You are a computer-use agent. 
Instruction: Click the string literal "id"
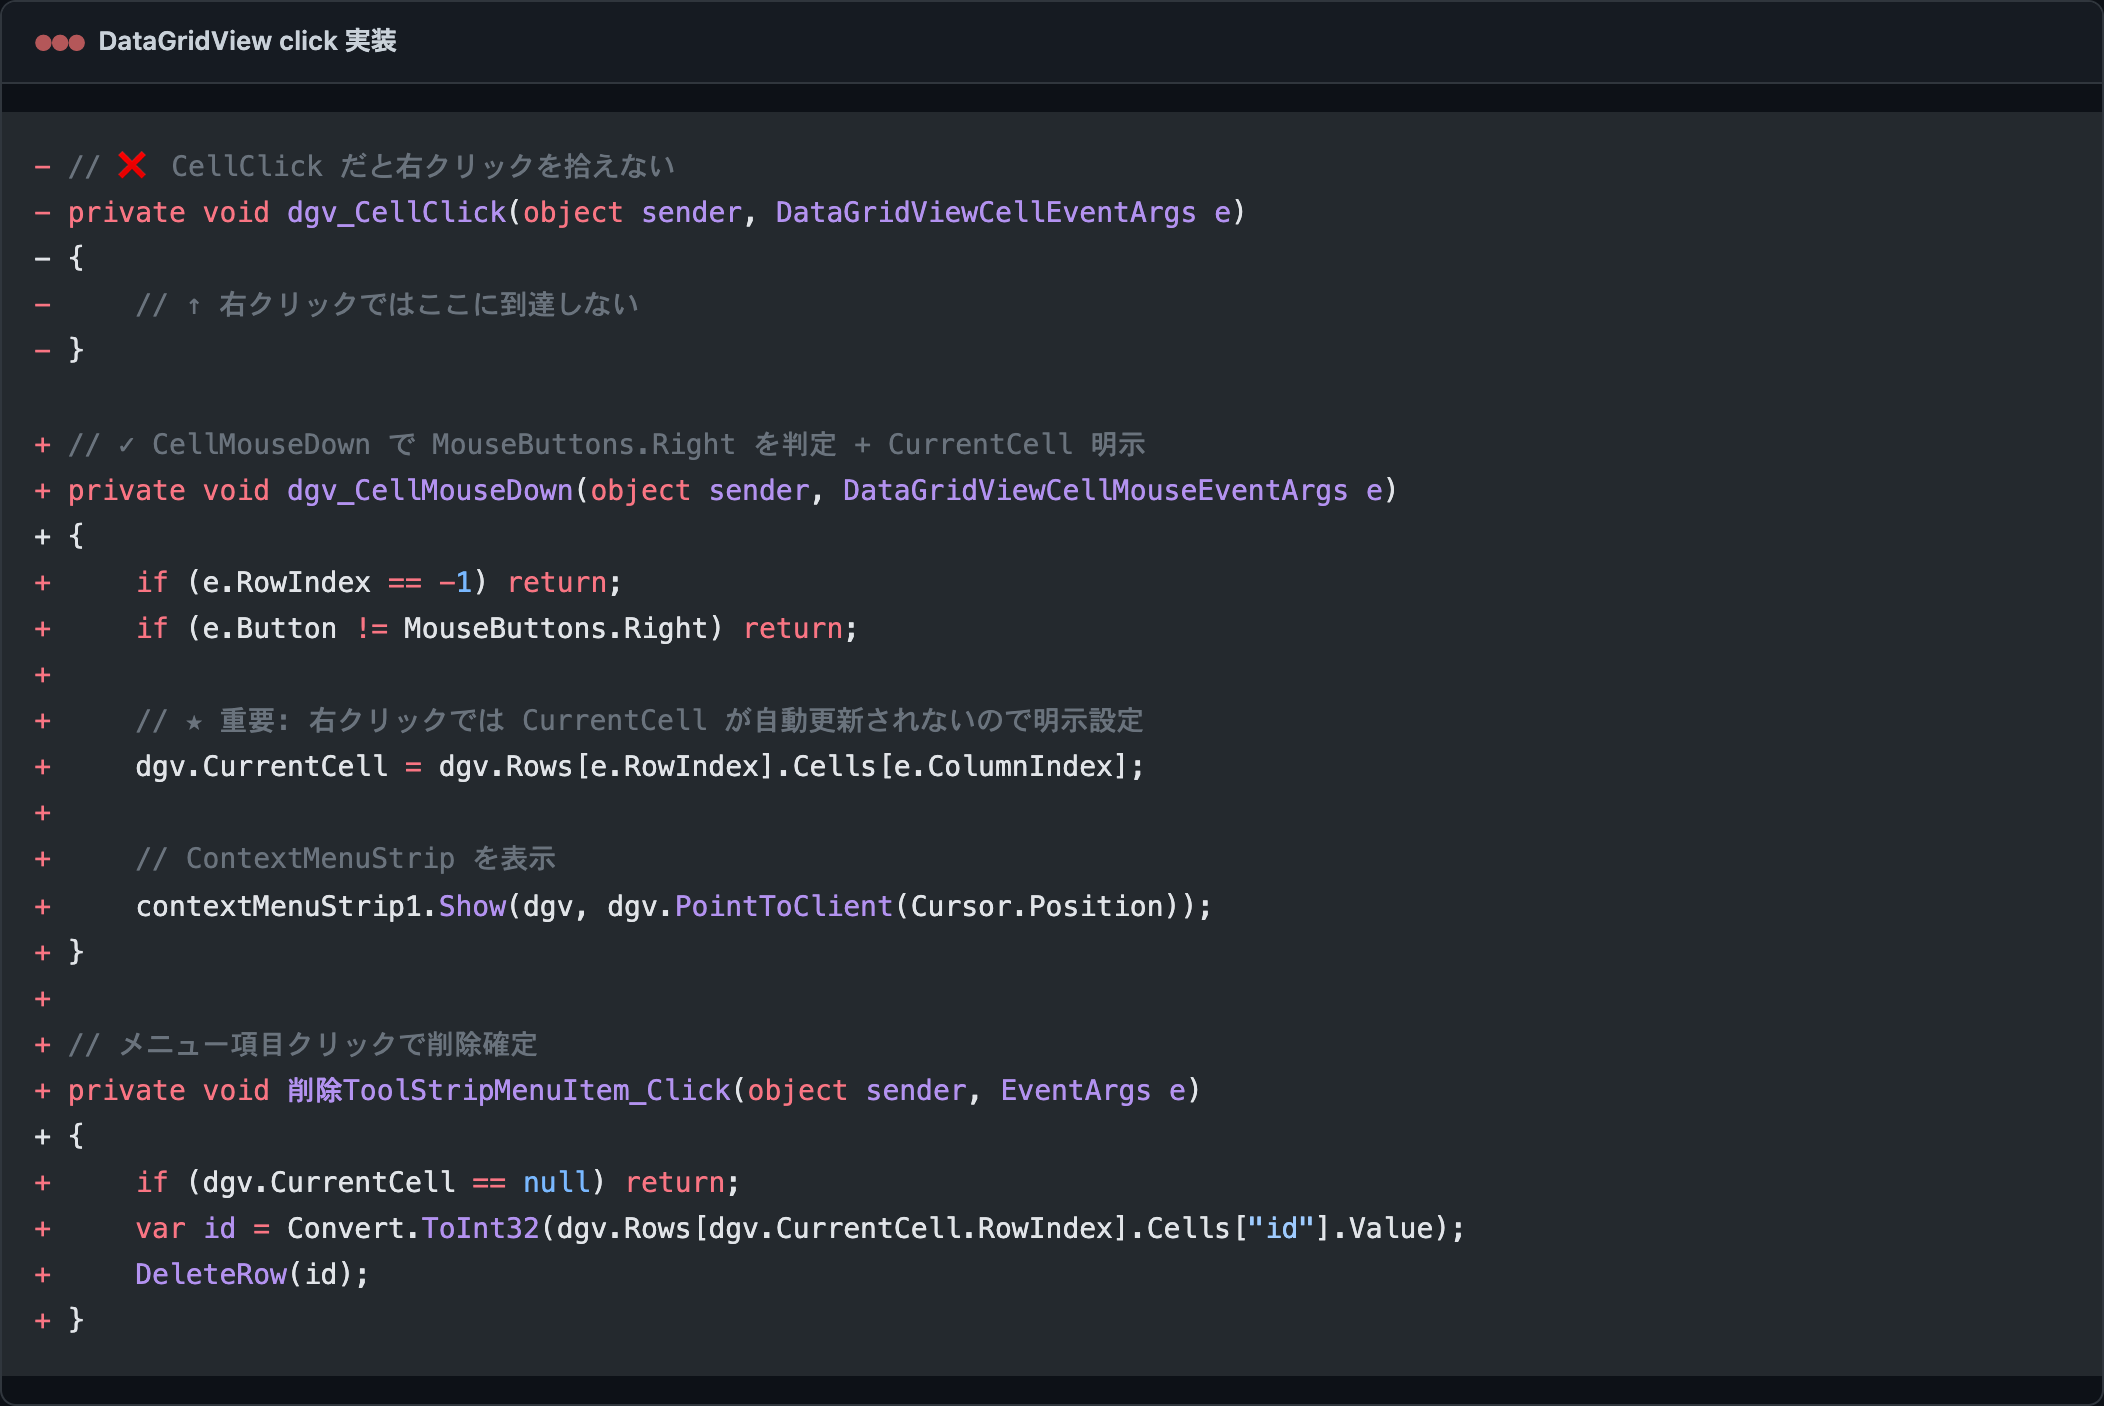pyautogui.click(x=1281, y=1228)
